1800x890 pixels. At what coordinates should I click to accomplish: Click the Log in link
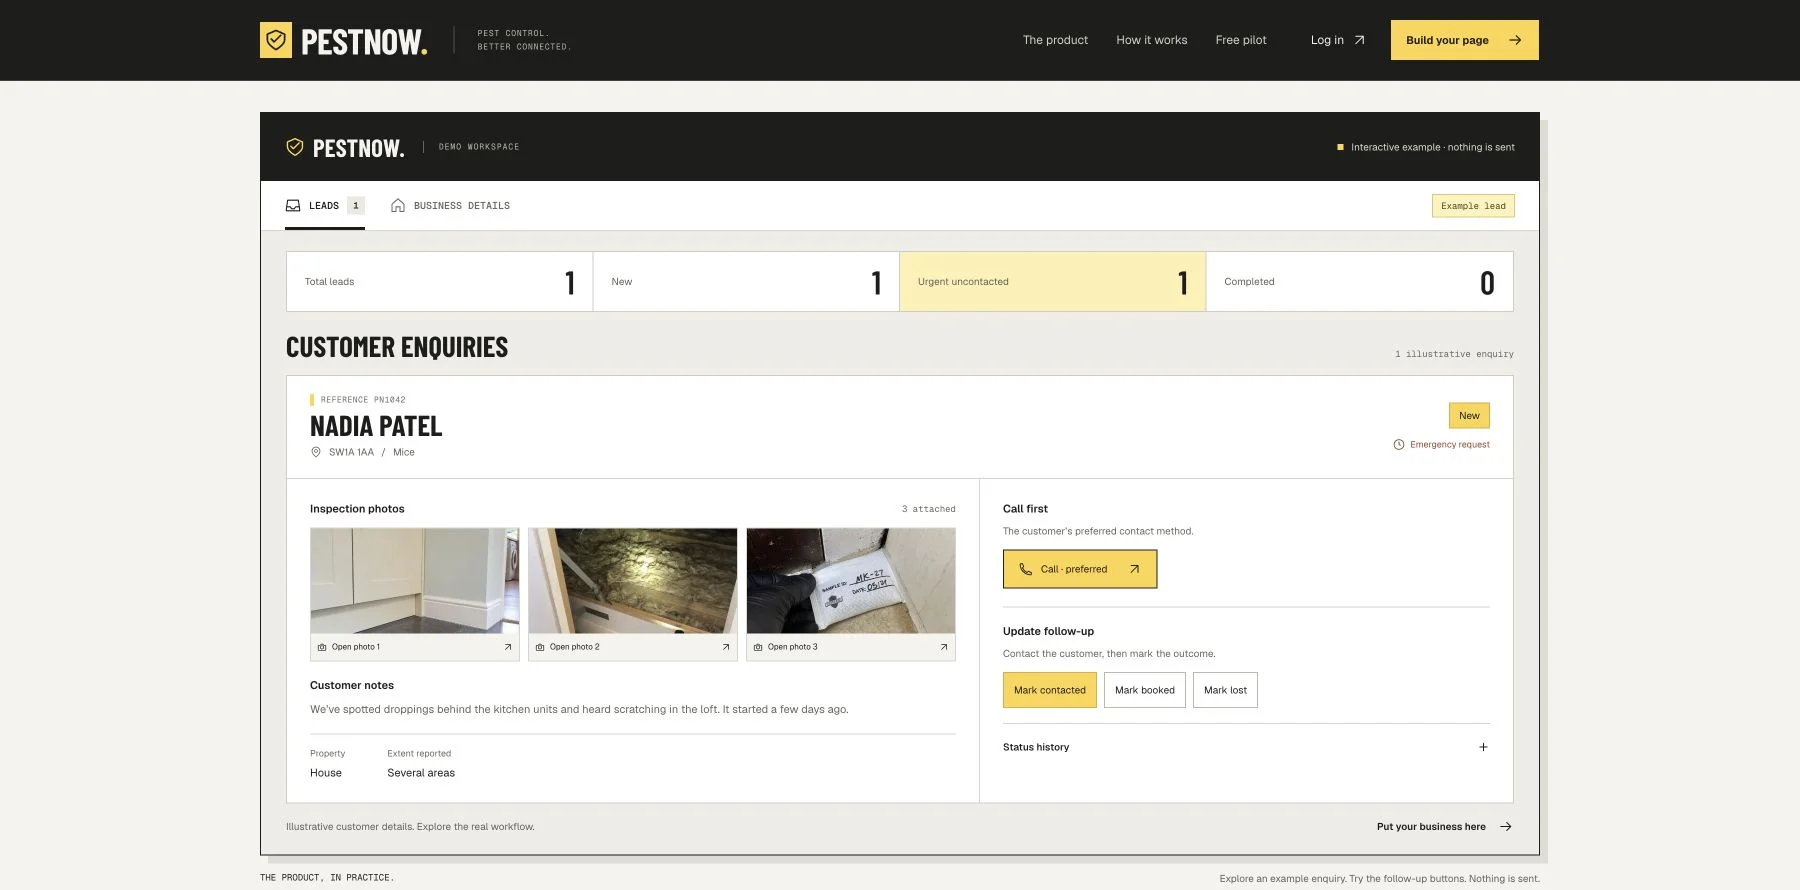click(x=1337, y=40)
